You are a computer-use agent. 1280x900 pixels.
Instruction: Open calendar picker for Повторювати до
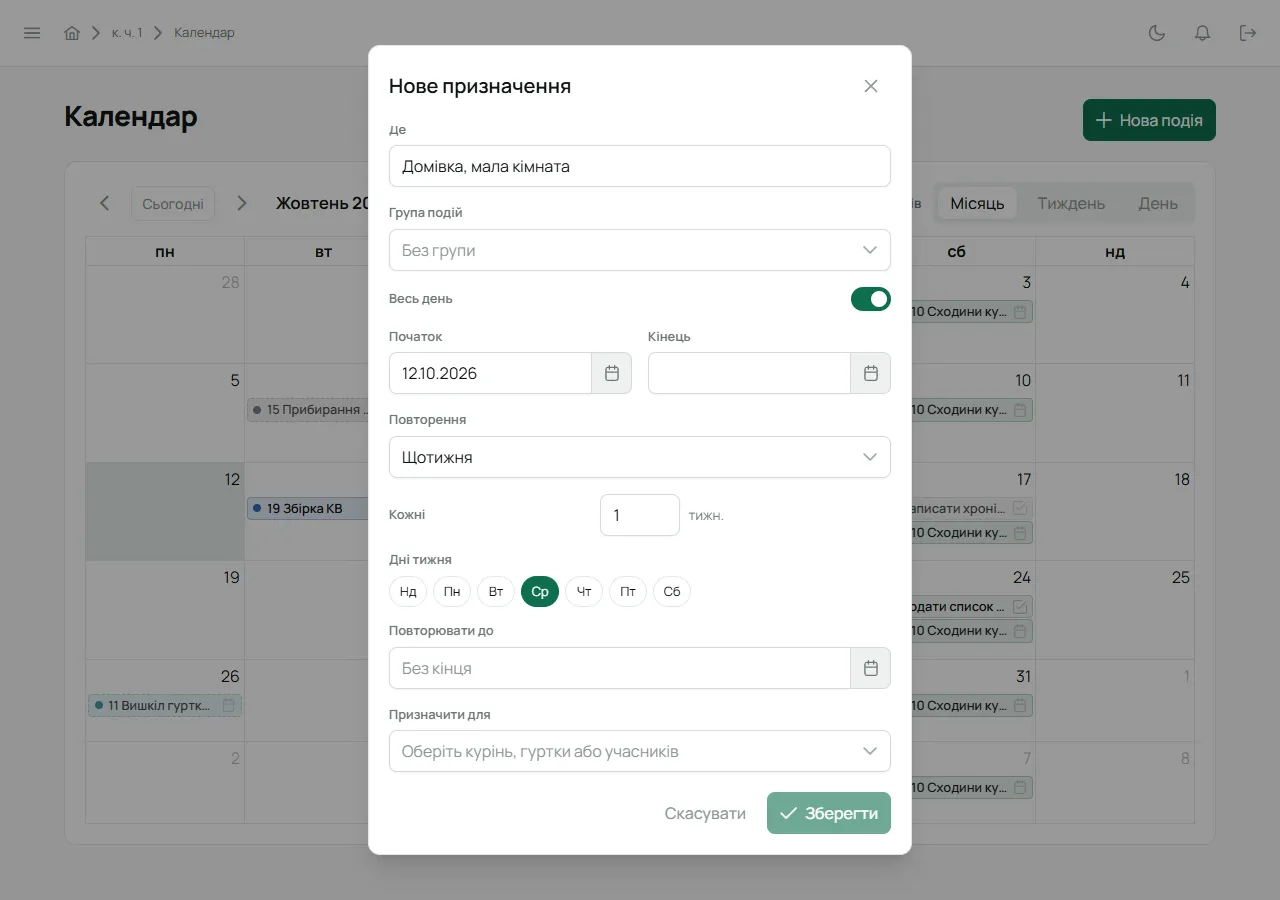(871, 668)
